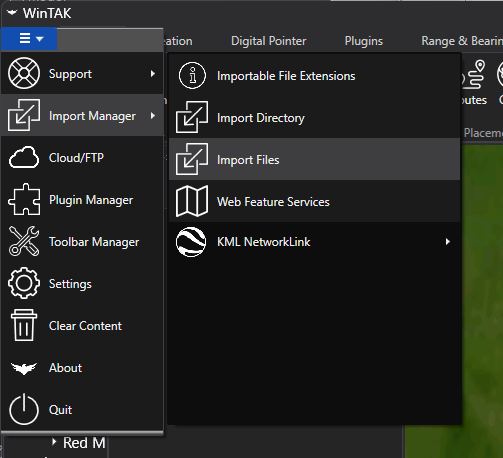Click the Import Directory icon

[x=192, y=117]
